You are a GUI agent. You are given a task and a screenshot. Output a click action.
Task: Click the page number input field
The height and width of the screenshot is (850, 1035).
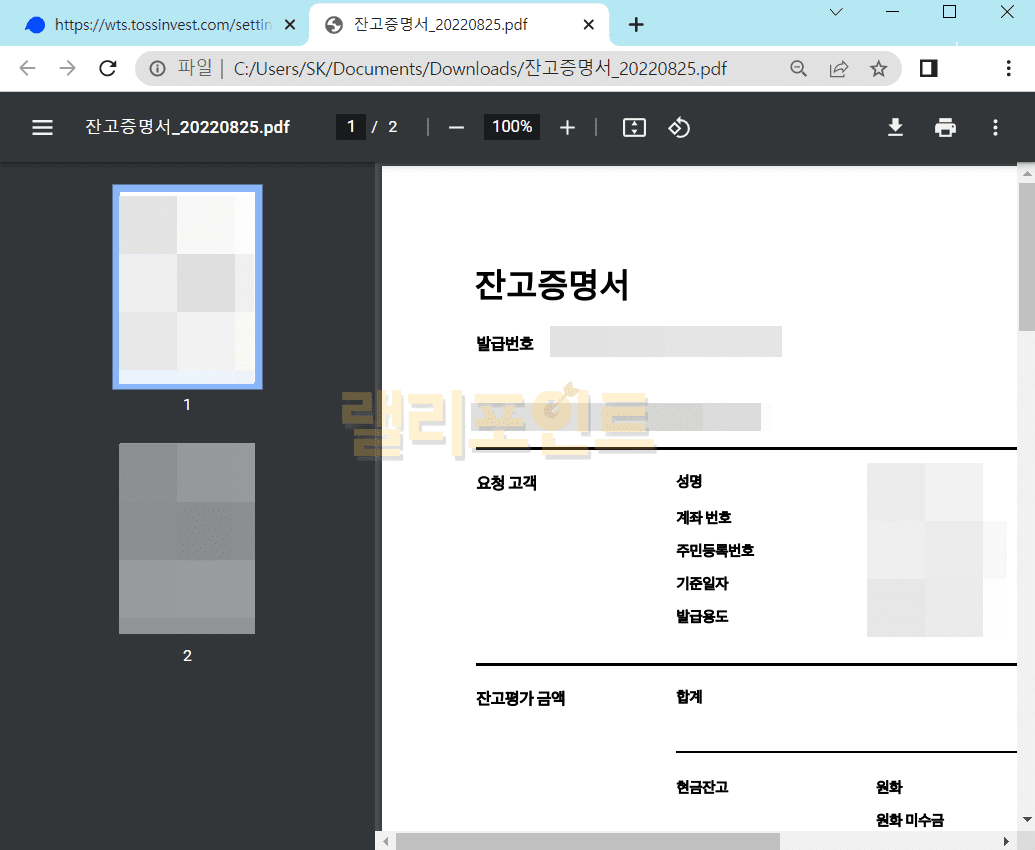point(350,127)
